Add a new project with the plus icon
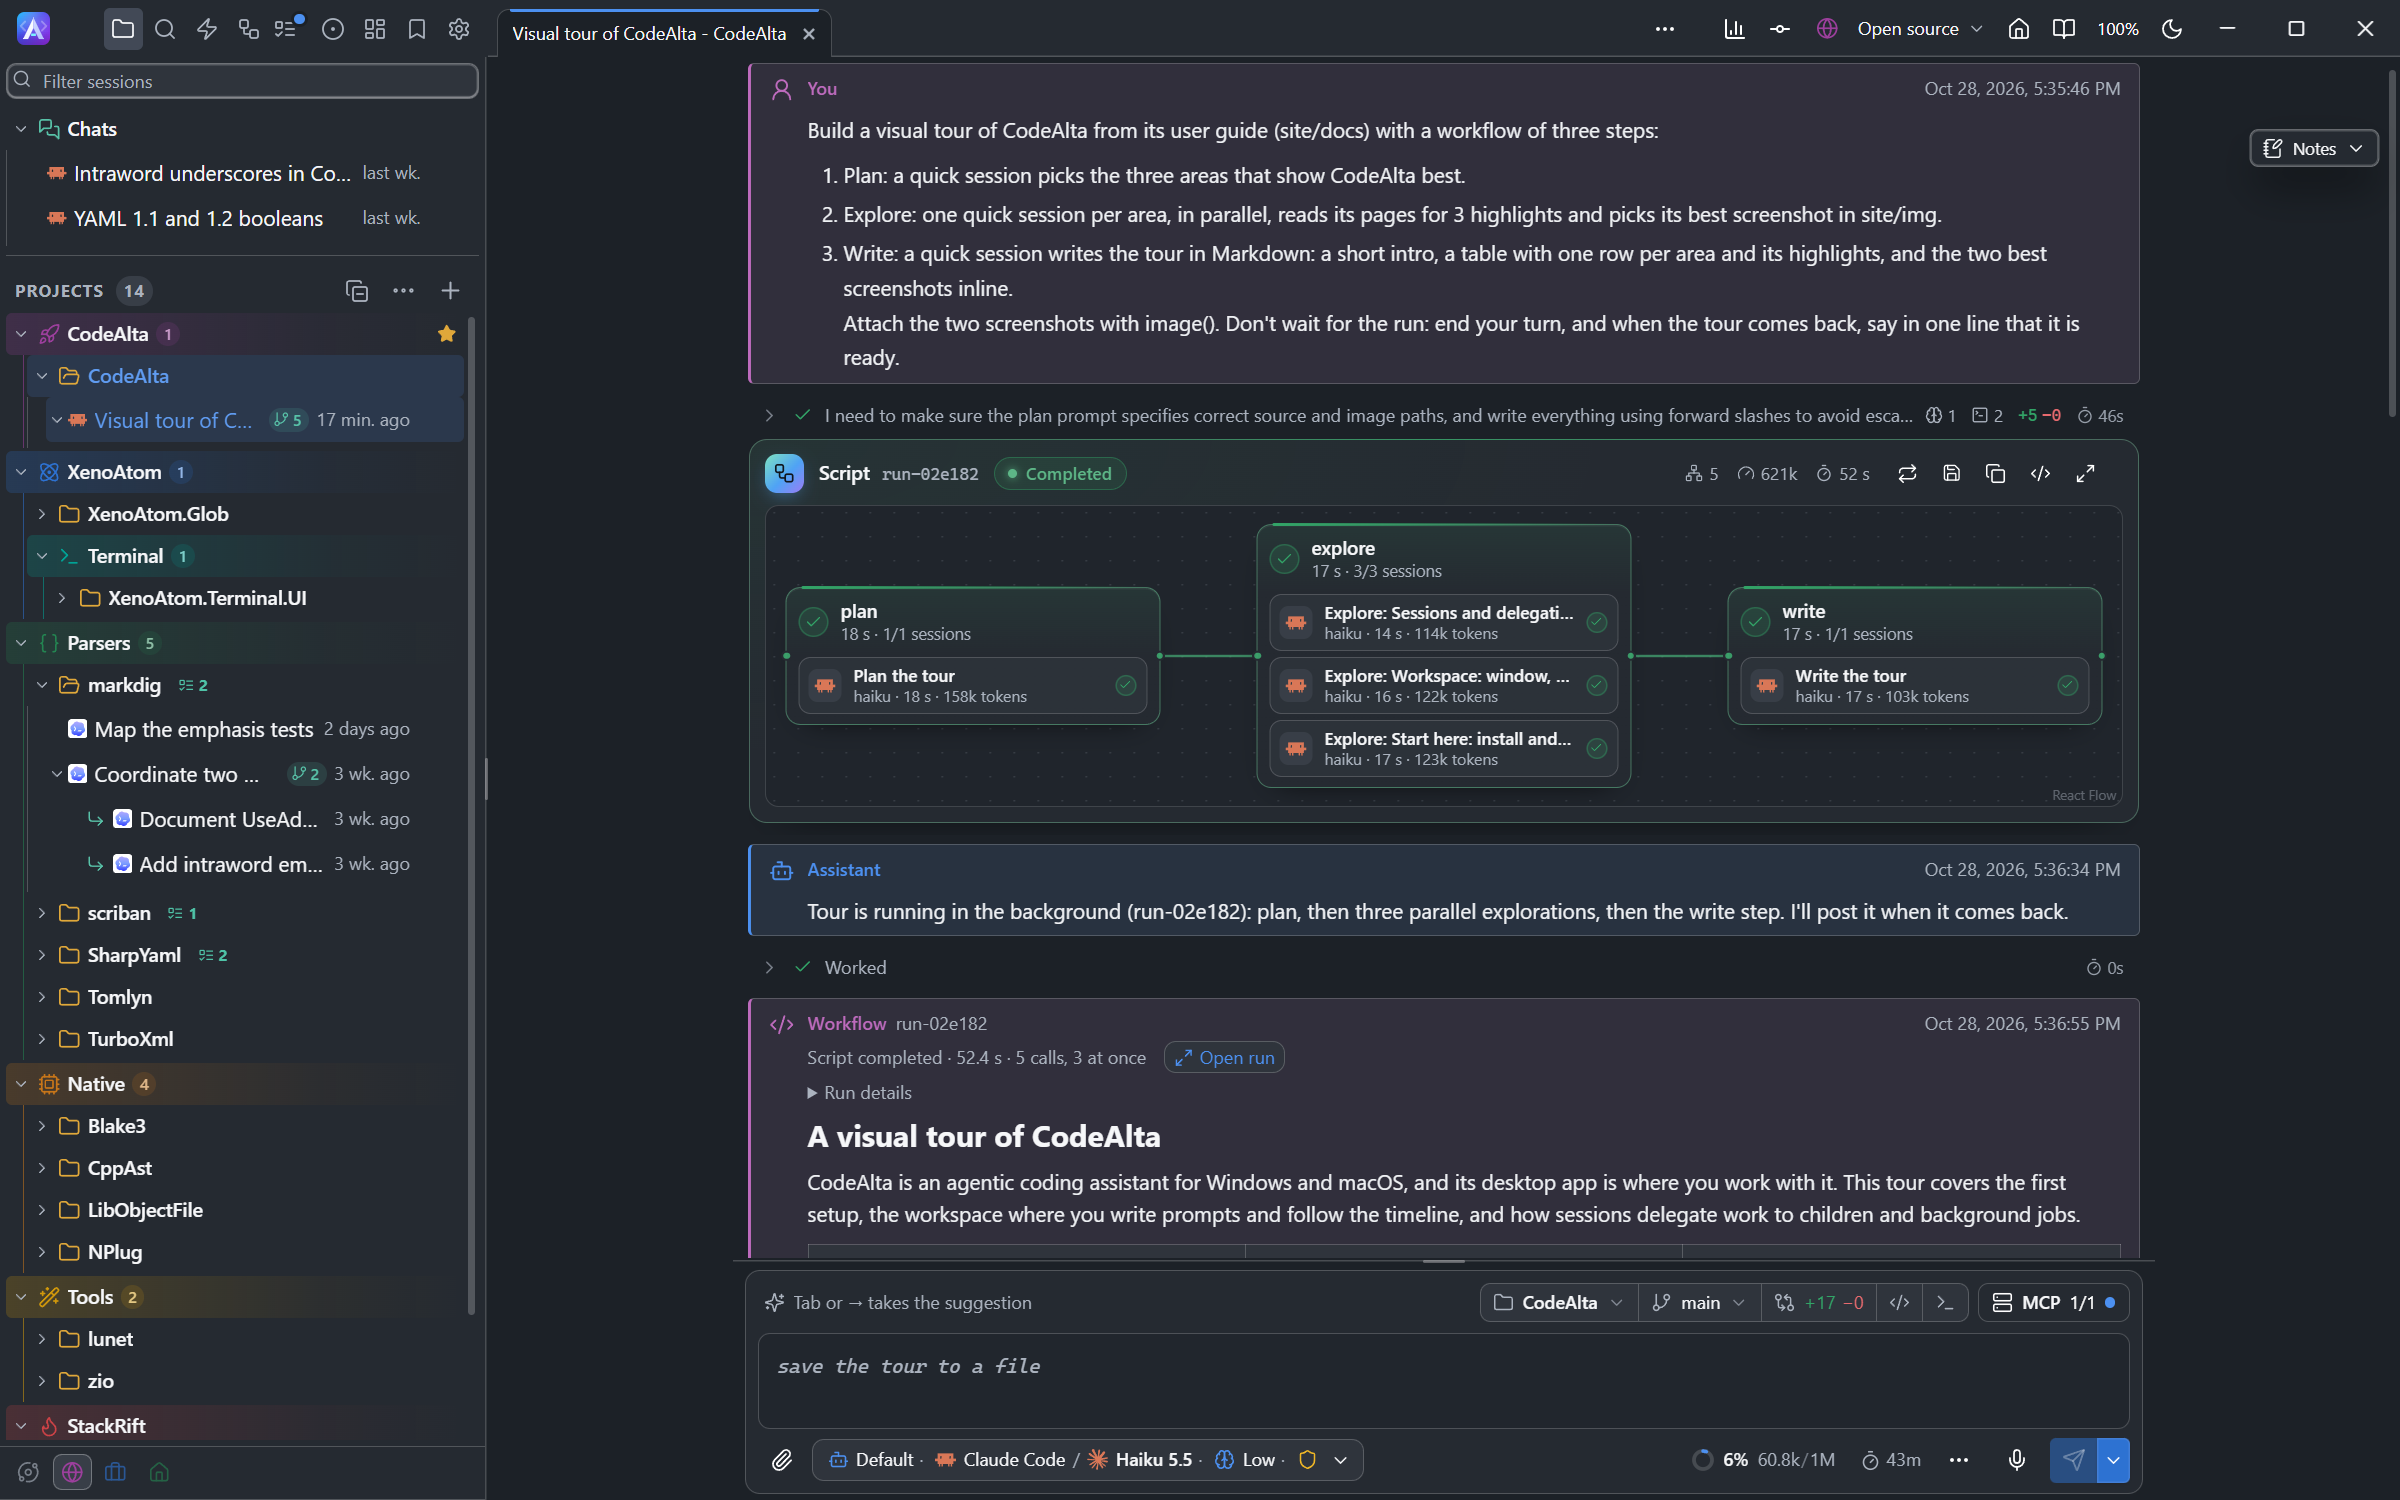The height and width of the screenshot is (1500, 2400). (450, 290)
